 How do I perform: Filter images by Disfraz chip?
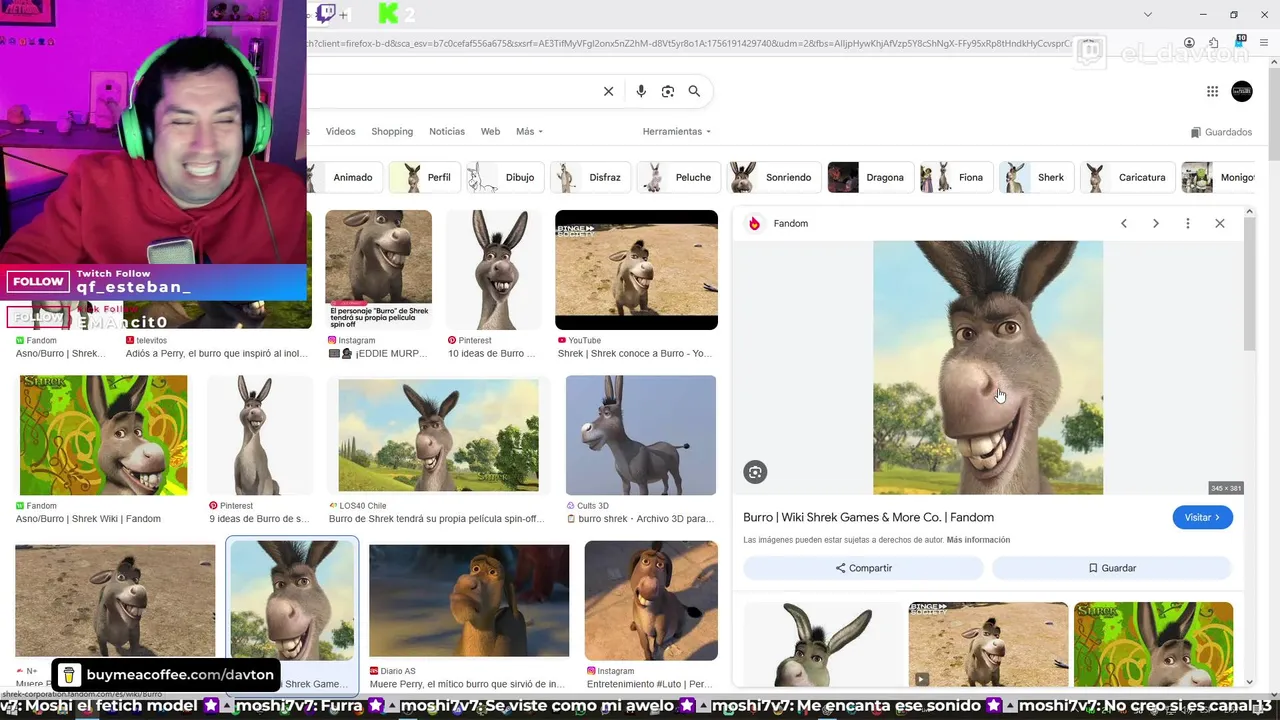click(x=592, y=177)
